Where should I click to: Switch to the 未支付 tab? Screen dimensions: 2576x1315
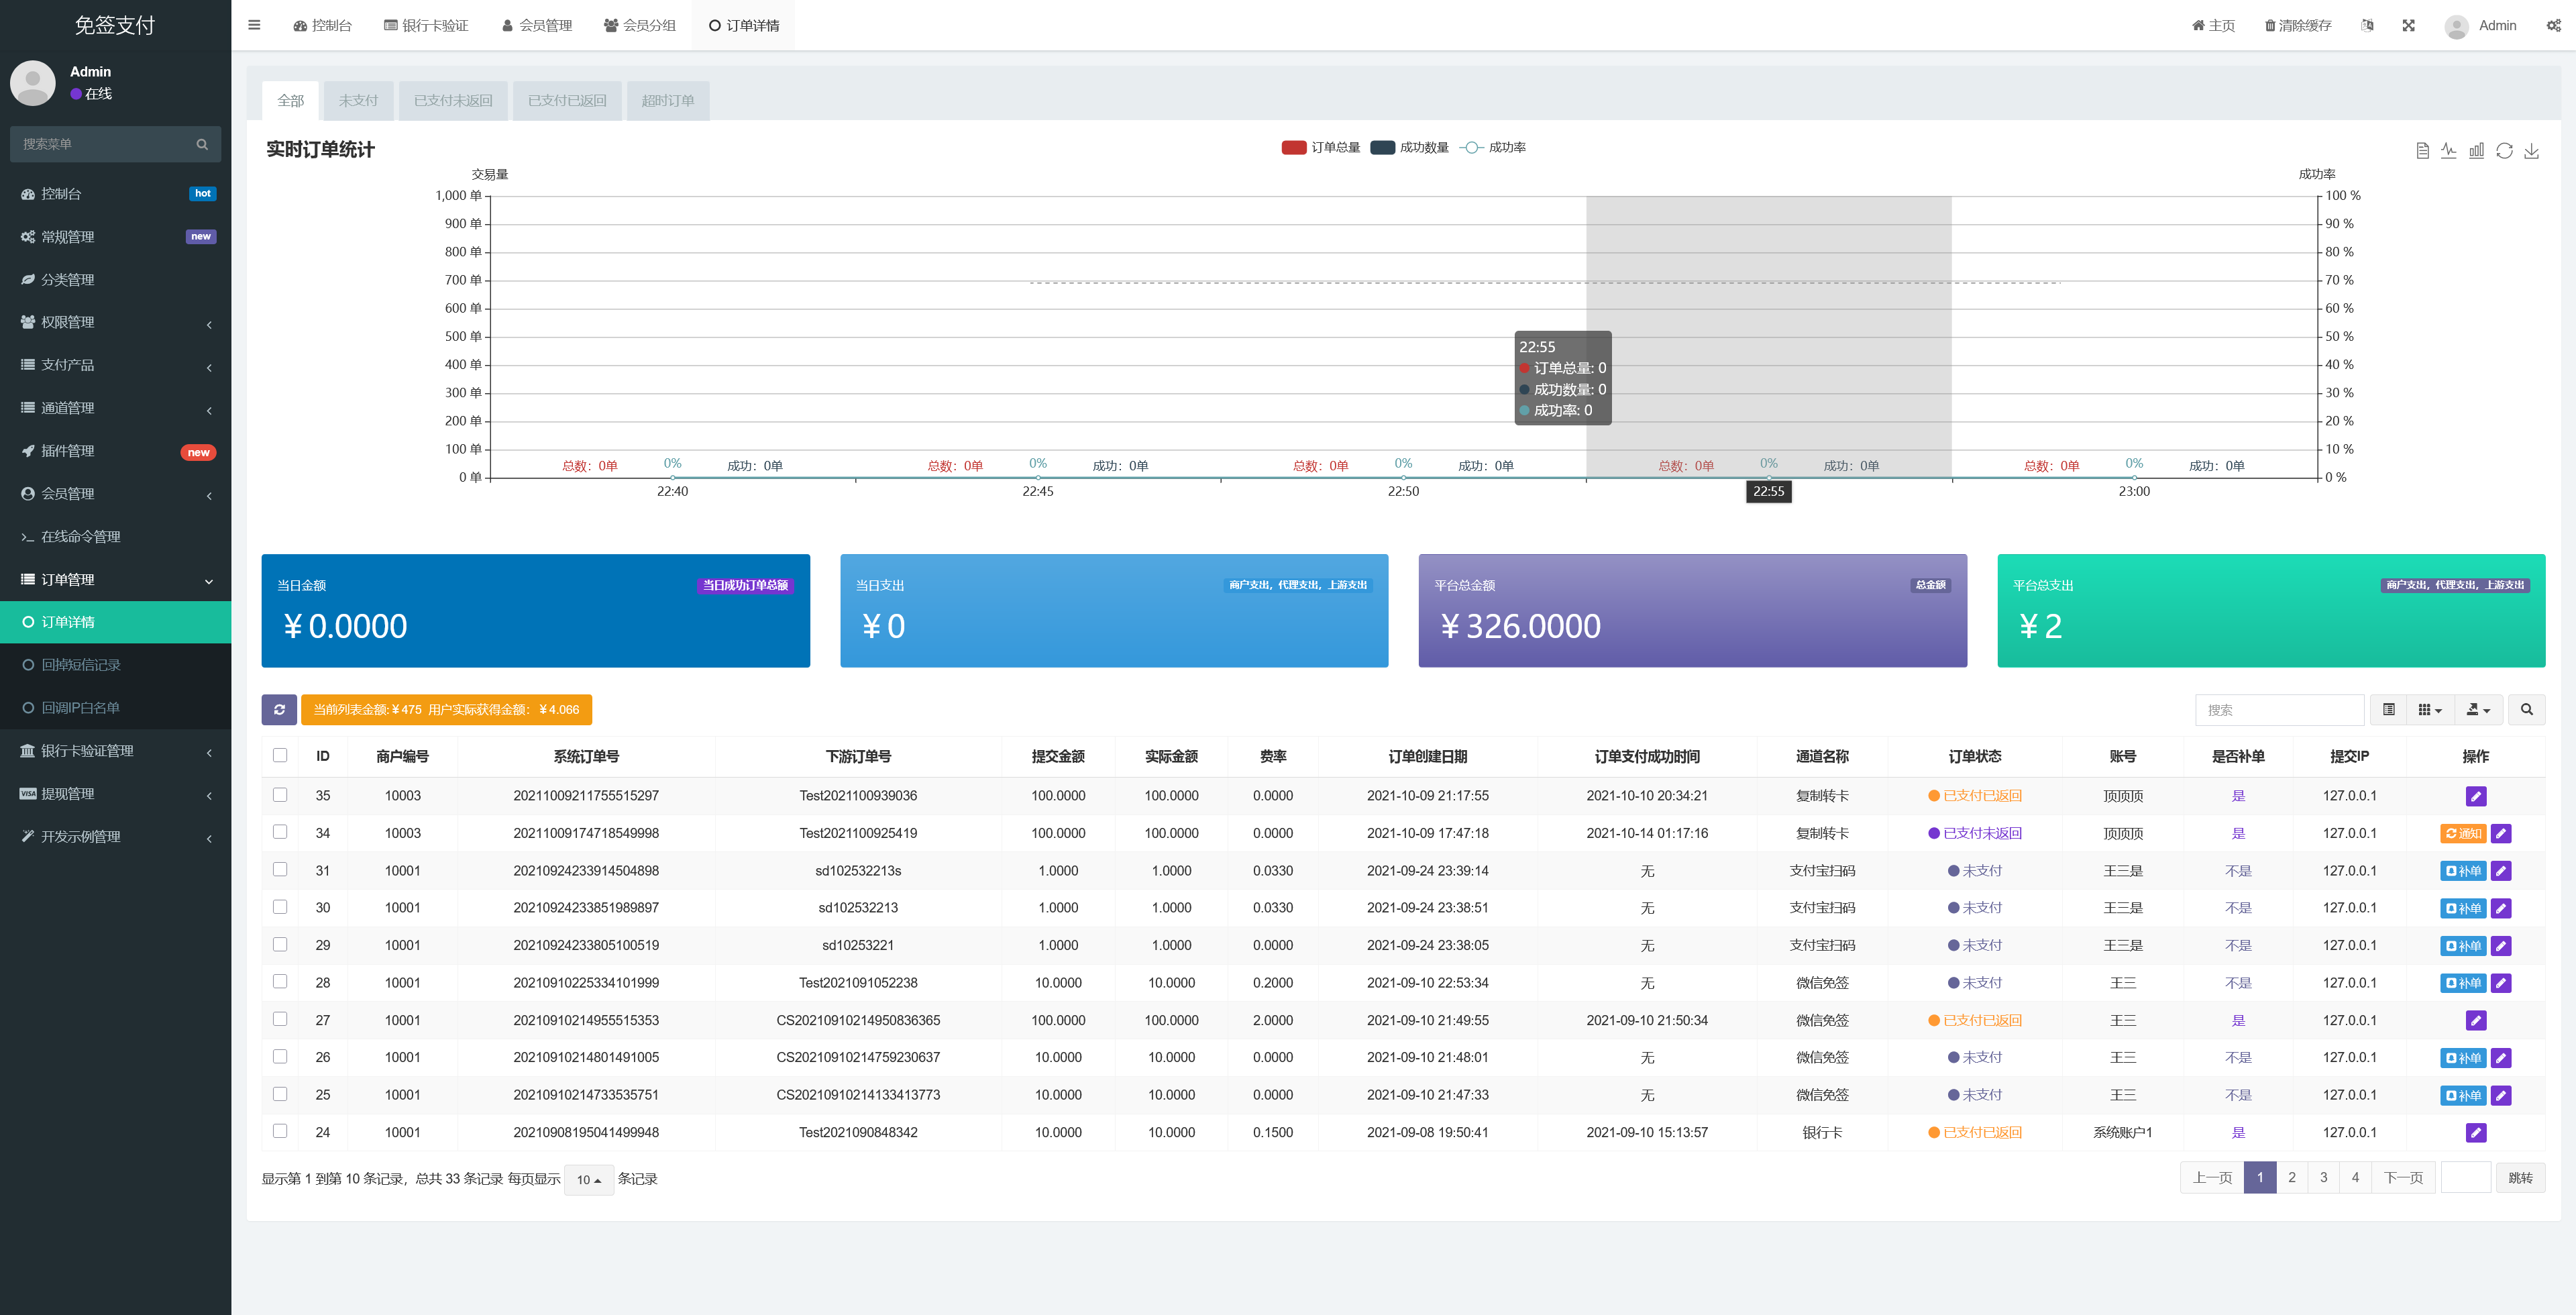[x=358, y=101]
